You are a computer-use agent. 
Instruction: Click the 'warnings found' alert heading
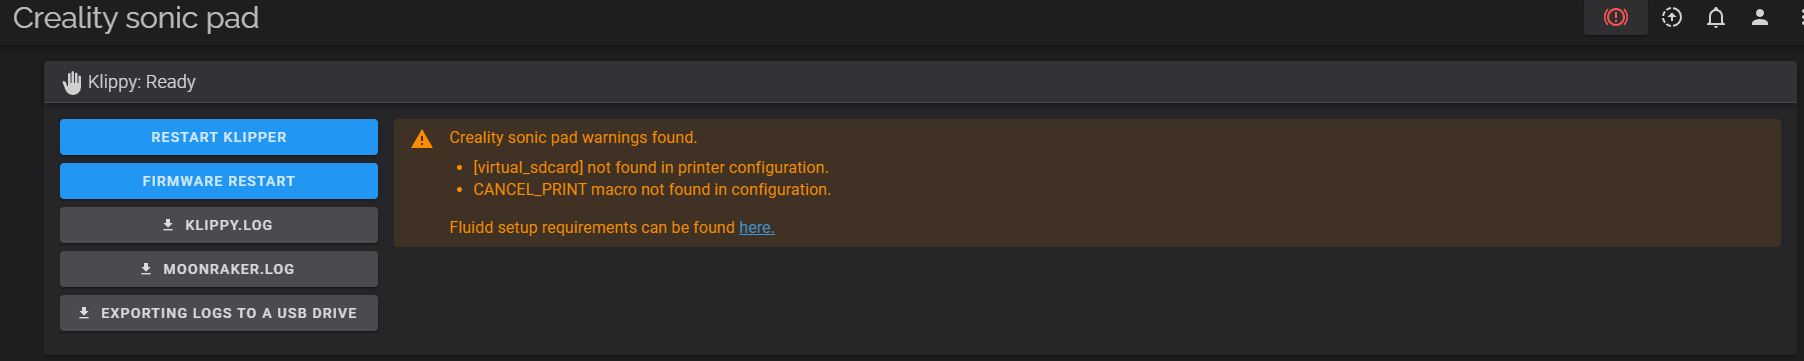point(573,138)
